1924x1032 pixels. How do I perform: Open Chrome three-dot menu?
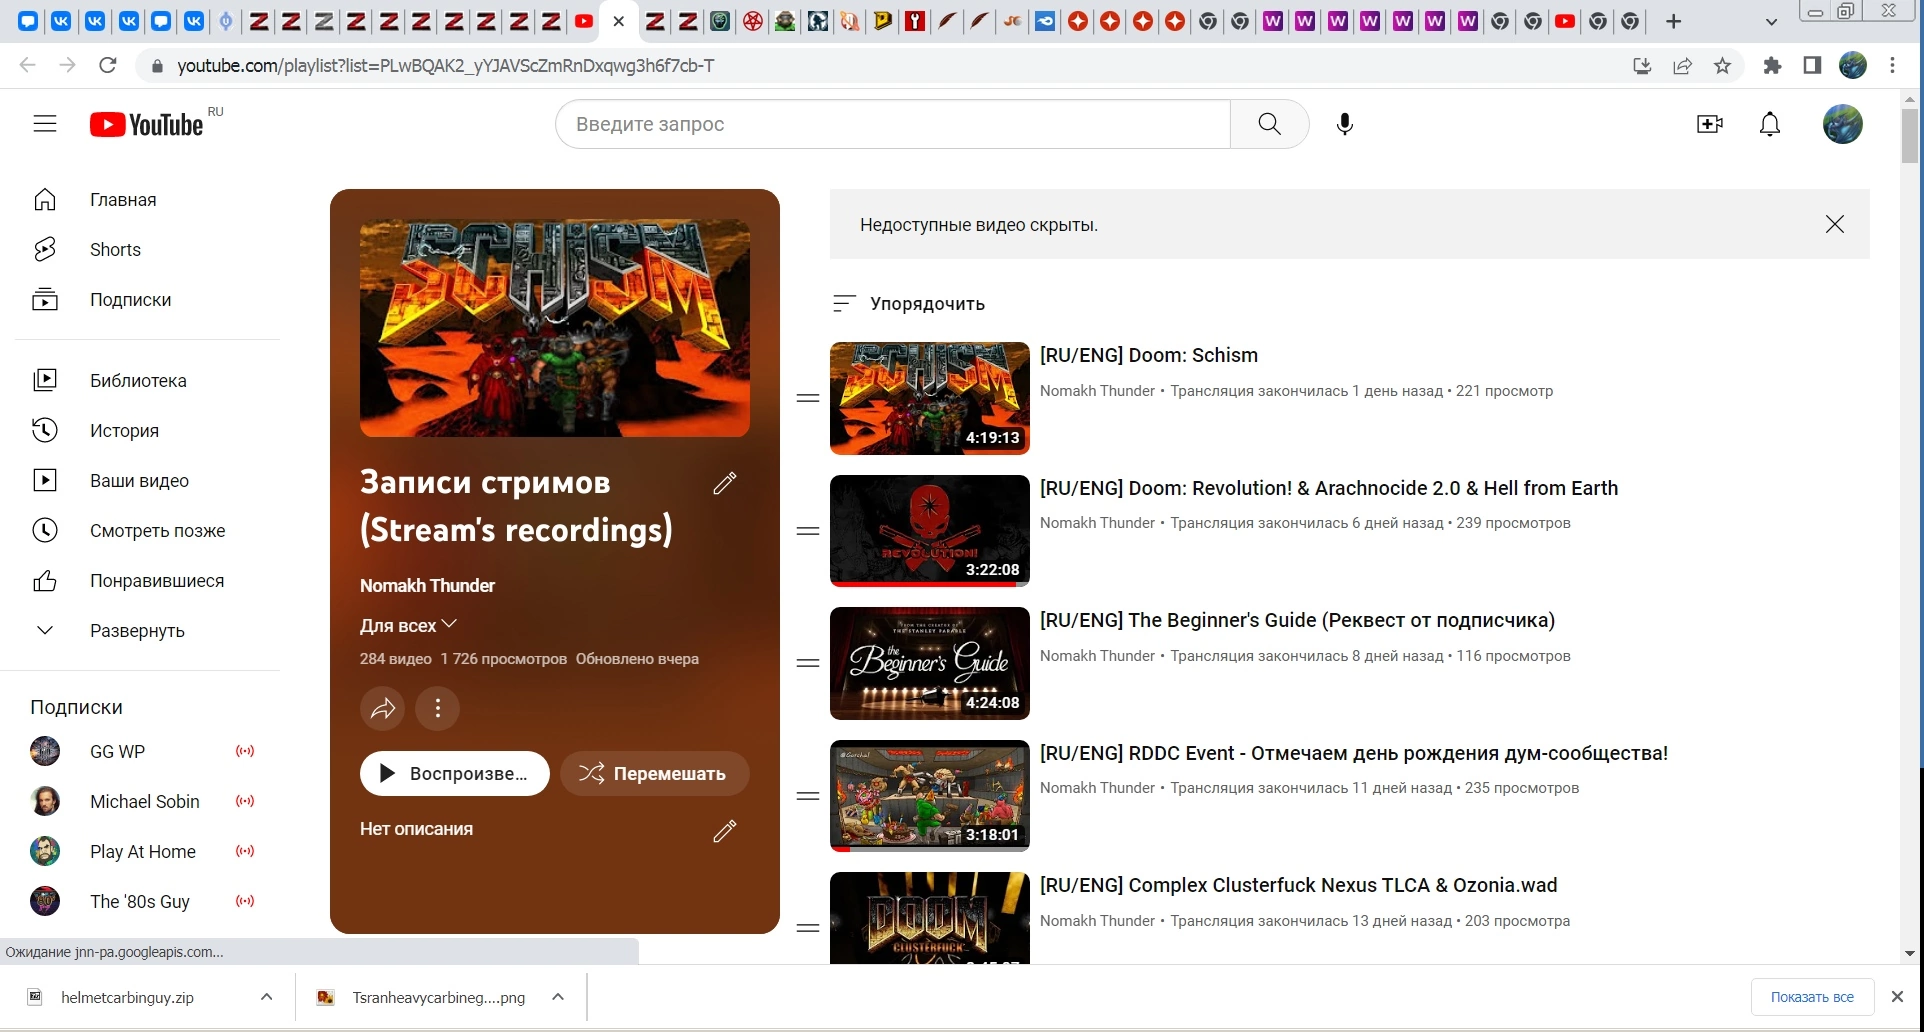(x=1892, y=66)
